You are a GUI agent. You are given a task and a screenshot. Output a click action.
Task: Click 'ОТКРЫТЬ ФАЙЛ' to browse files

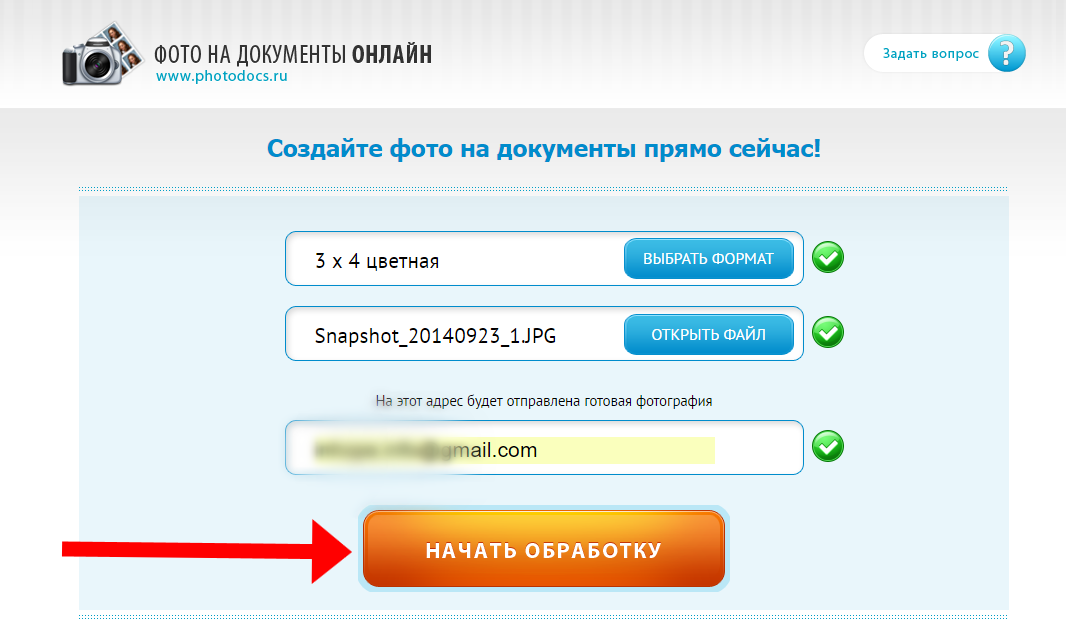click(708, 335)
